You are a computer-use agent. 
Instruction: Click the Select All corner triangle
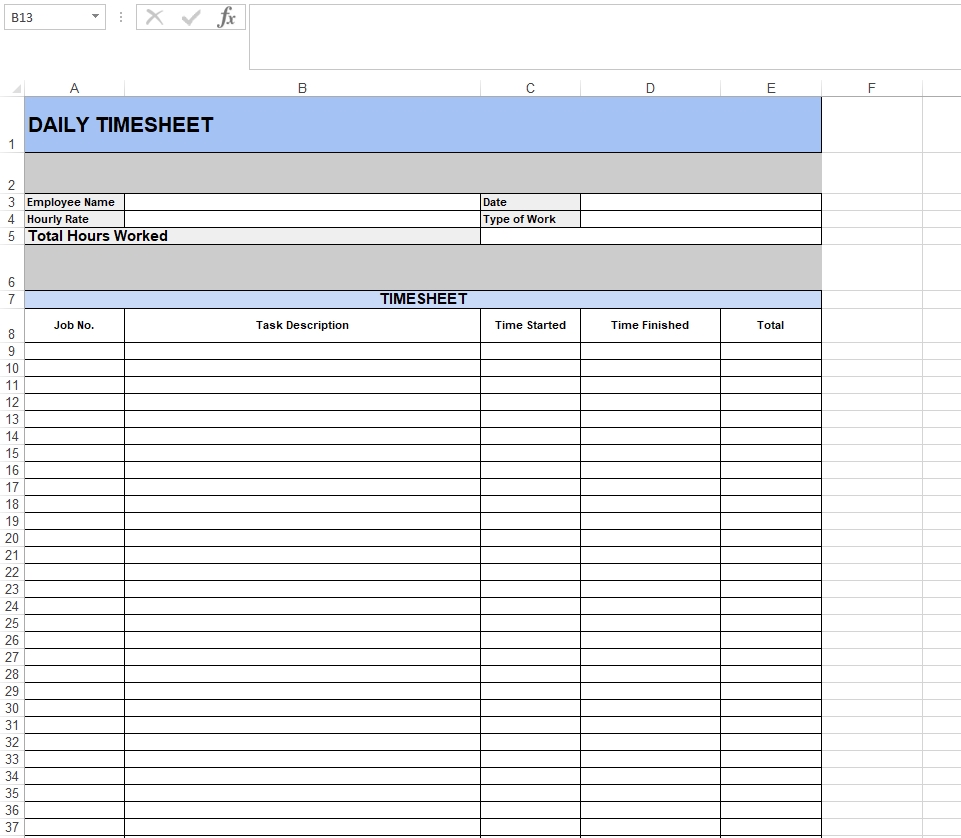(x=16, y=89)
